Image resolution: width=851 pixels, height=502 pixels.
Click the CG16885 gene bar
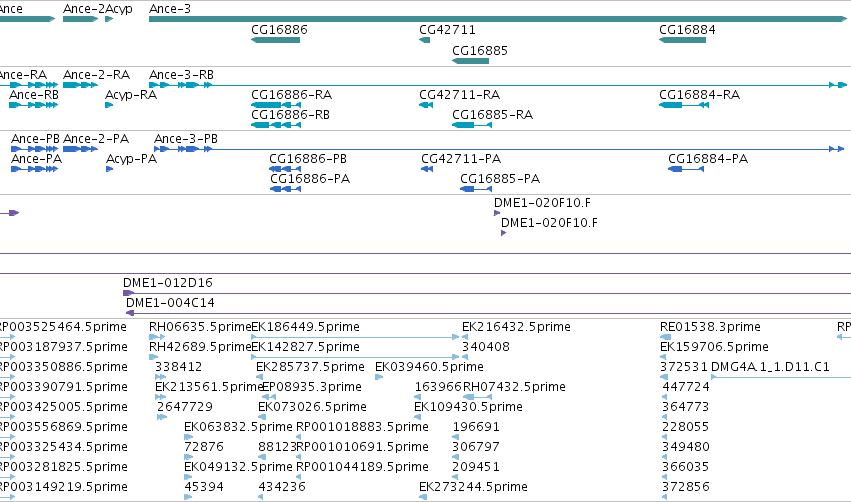click(471, 61)
